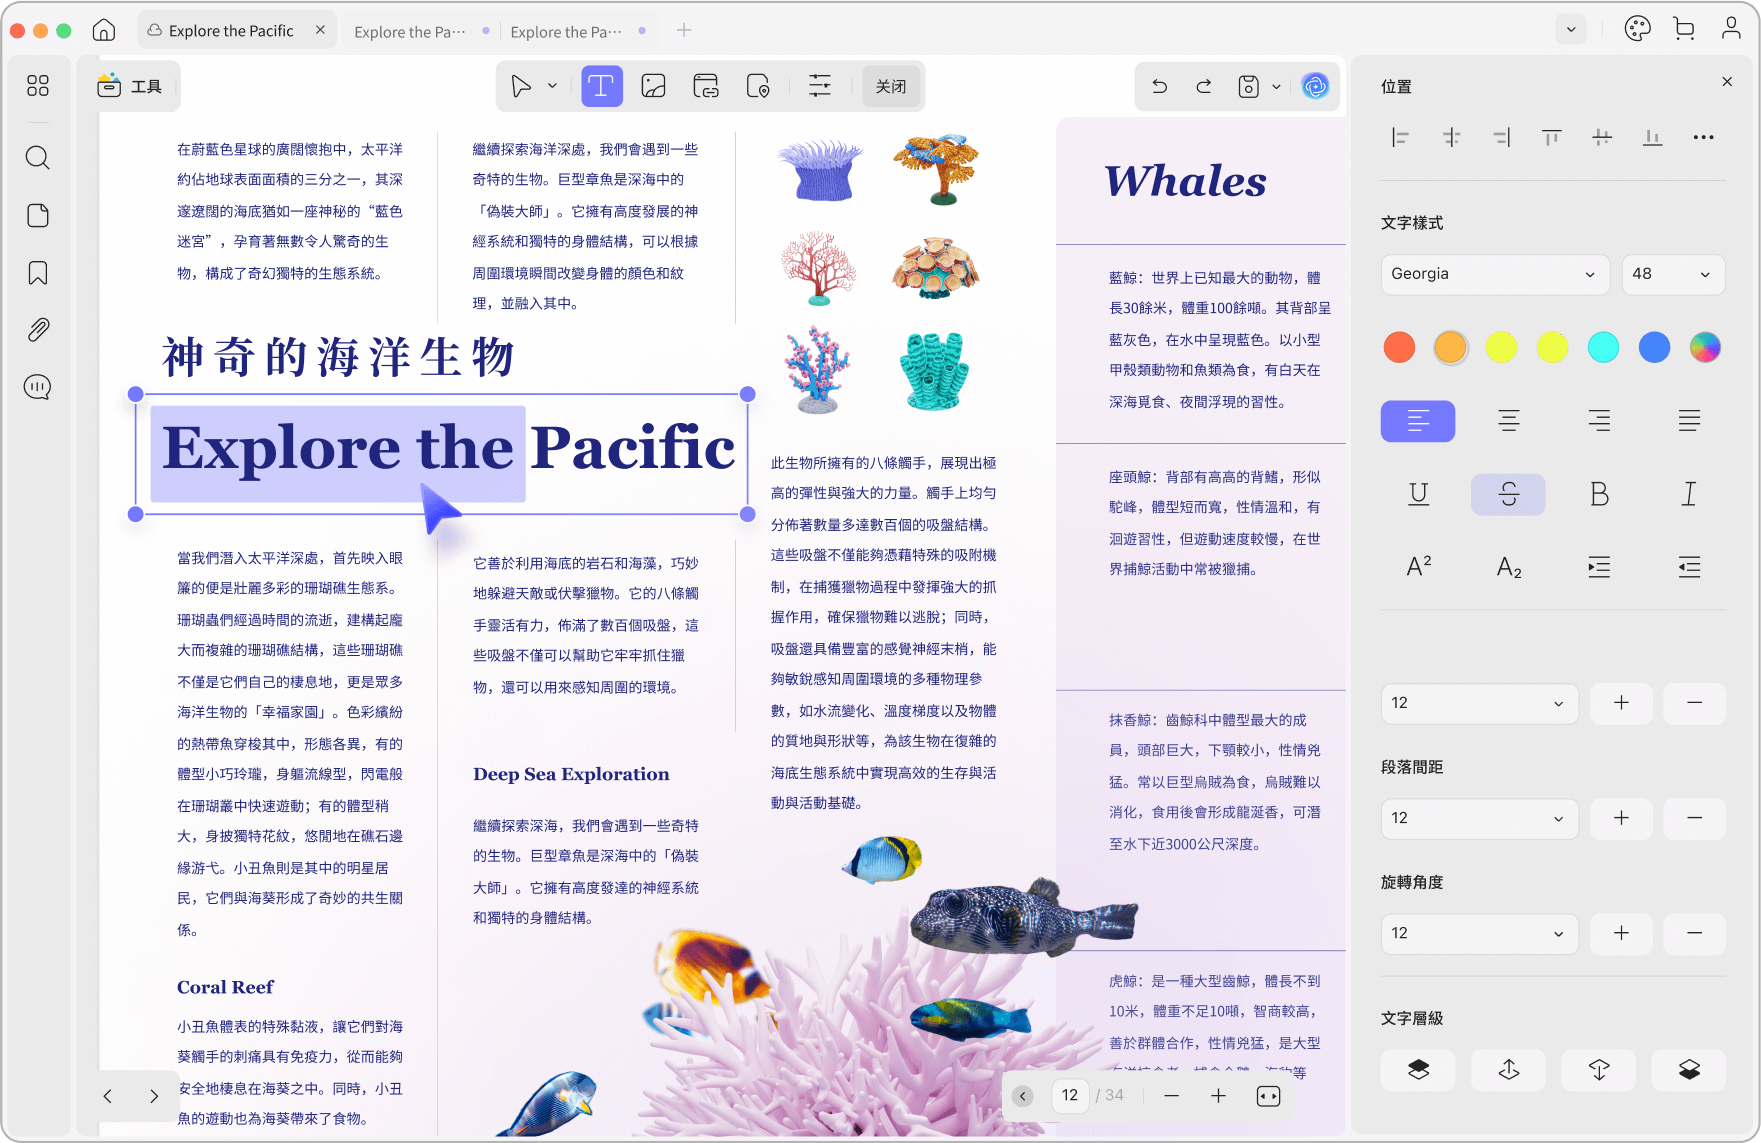This screenshot has width=1761, height=1143.
Task: Expand the save options dropdown arrow
Action: click(1276, 87)
